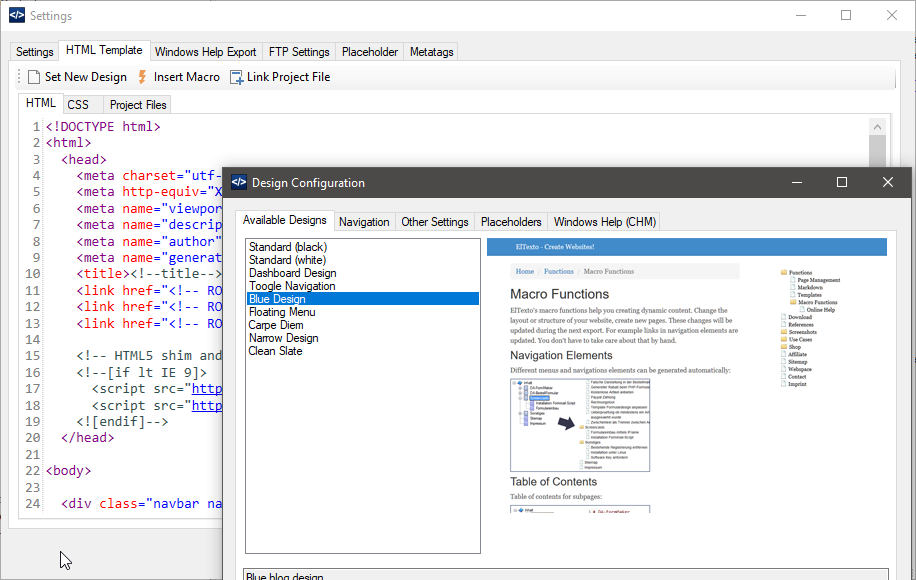Viewport: 916px width, 580px height.
Task: Click the ElTexto - Create Websites! header
Action: tap(555, 247)
